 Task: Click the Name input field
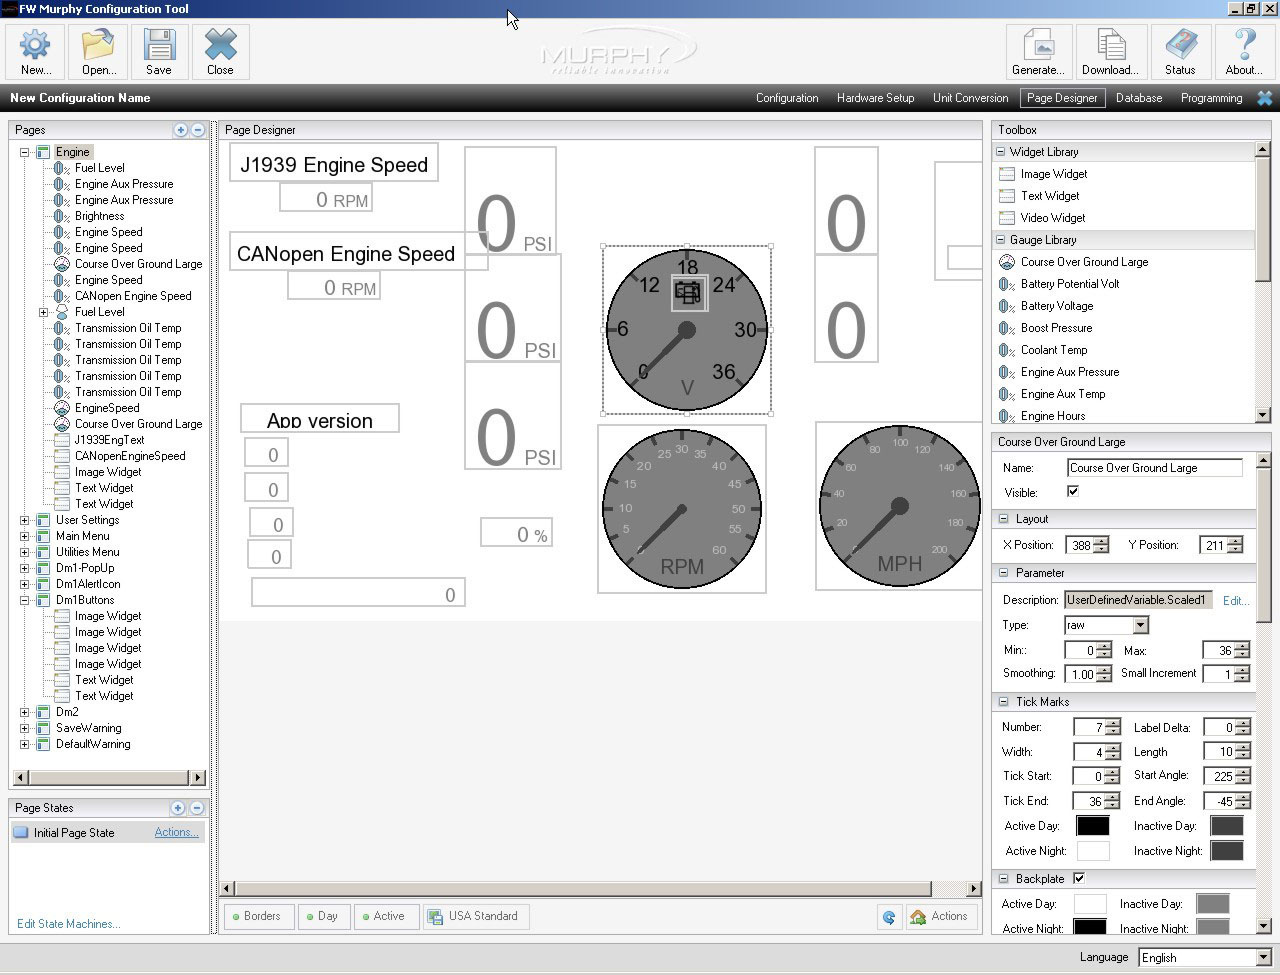pos(1154,468)
